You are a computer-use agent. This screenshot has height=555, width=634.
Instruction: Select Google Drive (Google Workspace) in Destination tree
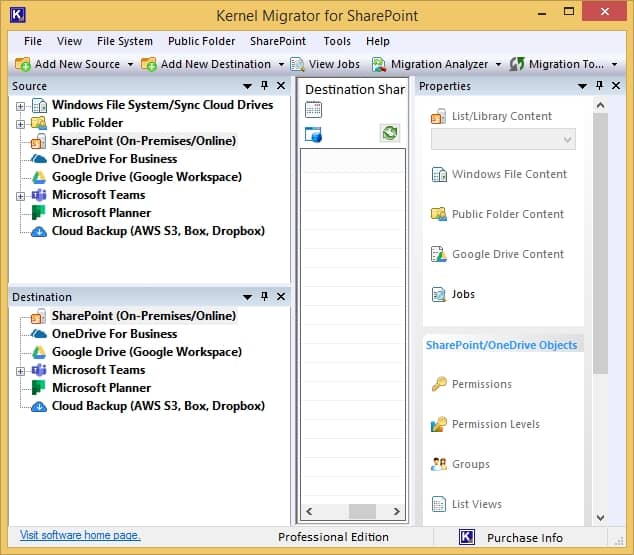[147, 352]
